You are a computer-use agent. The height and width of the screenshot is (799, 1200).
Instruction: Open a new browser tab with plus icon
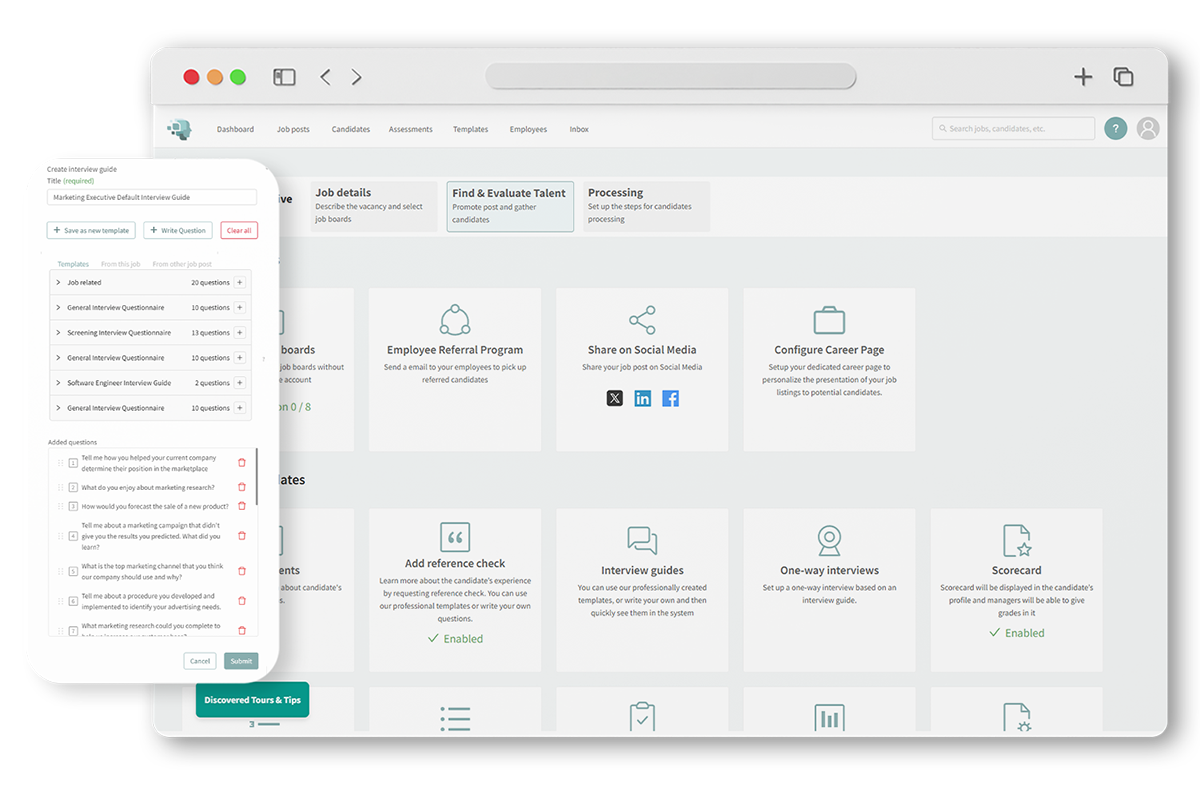[1083, 77]
